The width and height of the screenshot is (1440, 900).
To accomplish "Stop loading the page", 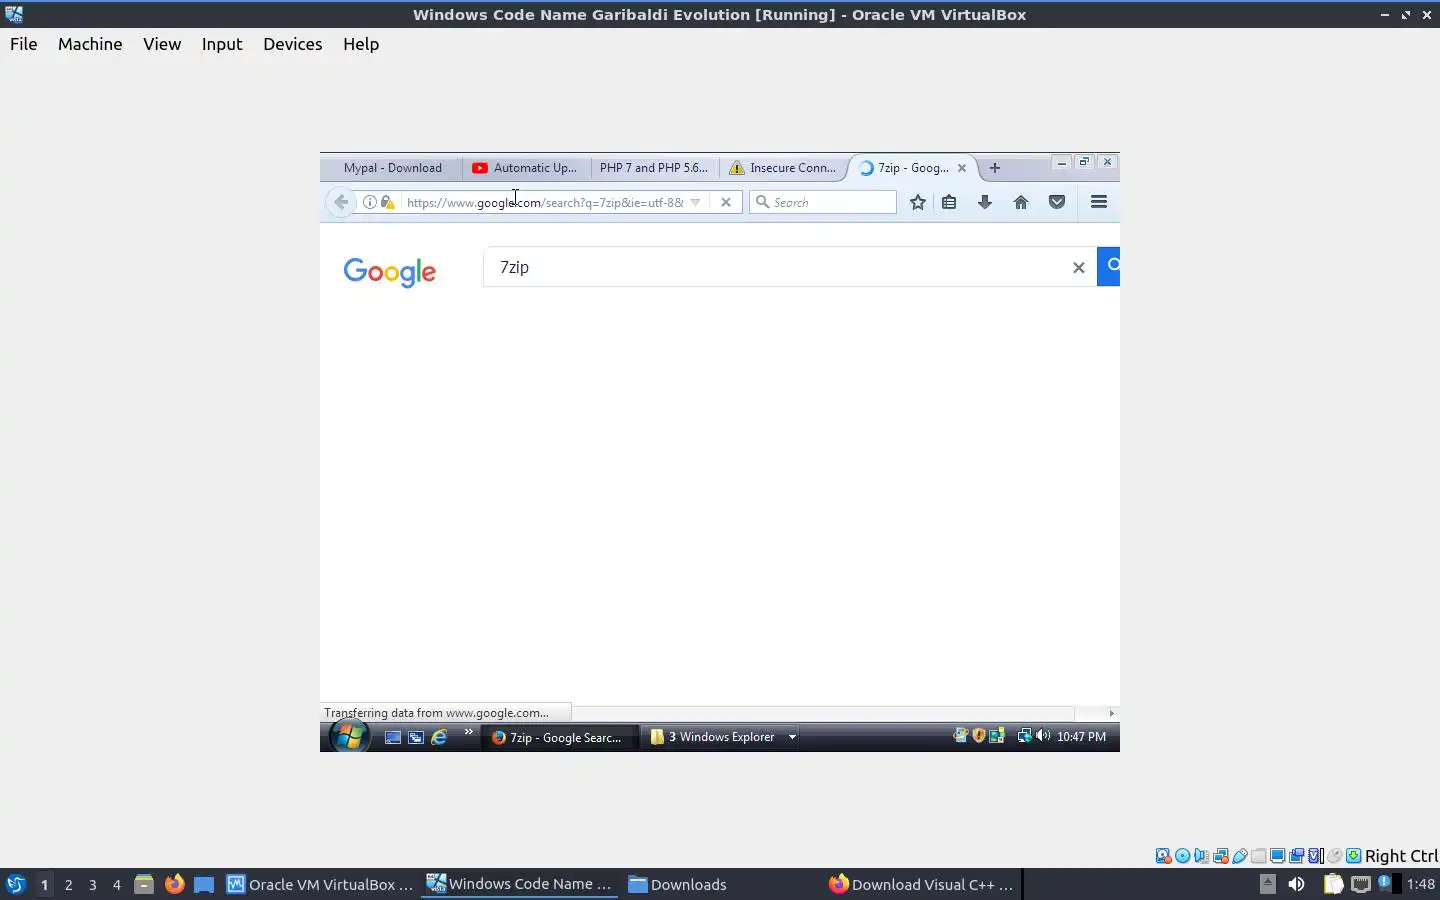I will tap(726, 202).
